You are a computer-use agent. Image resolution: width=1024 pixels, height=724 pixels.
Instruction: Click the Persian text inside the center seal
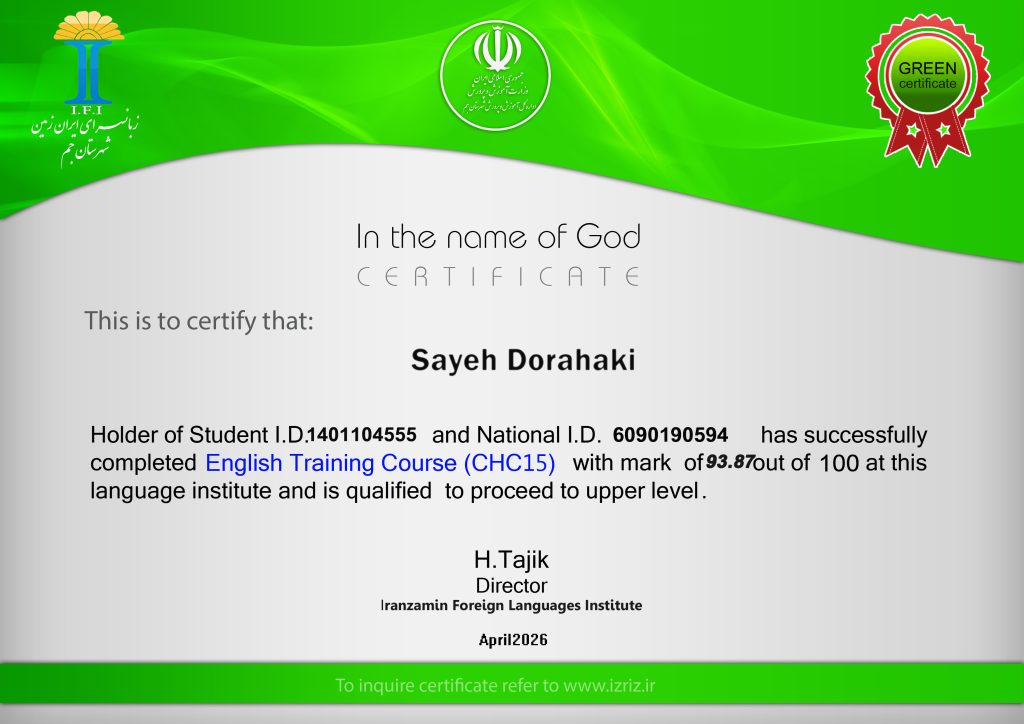coord(500,93)
